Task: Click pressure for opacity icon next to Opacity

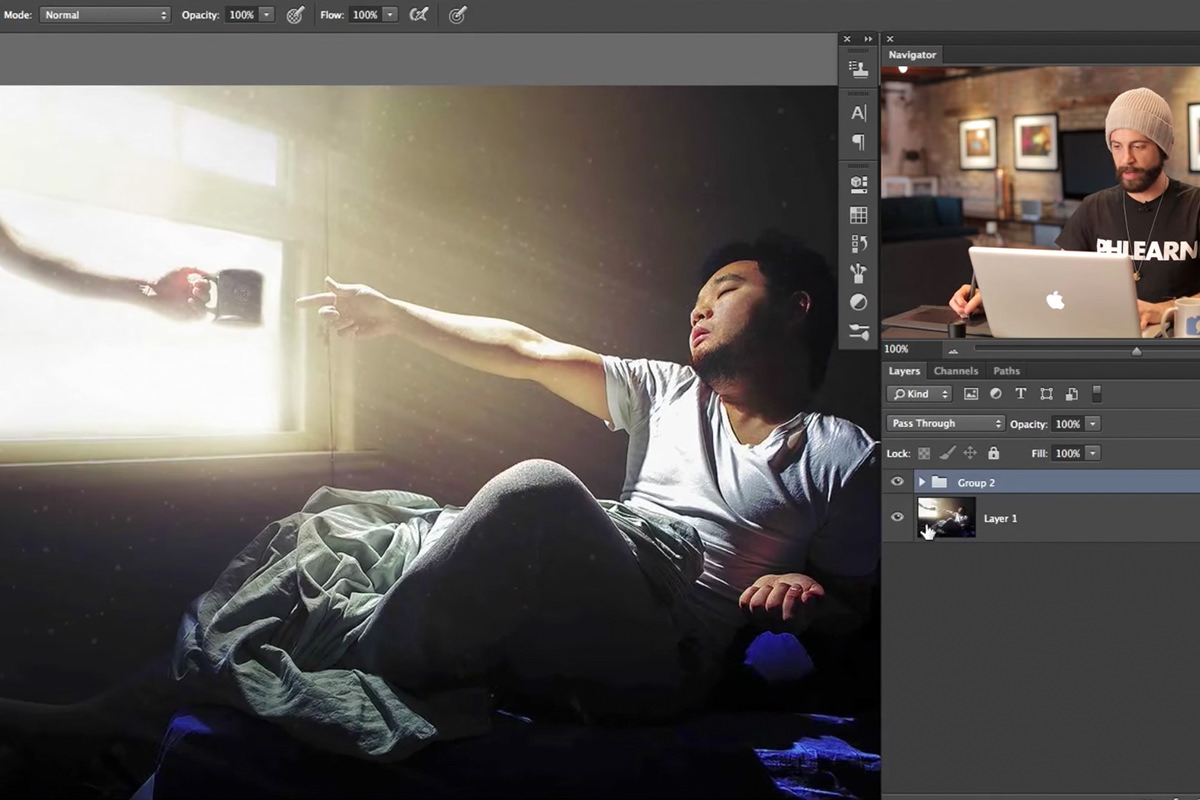Action: tap(295, 15)
